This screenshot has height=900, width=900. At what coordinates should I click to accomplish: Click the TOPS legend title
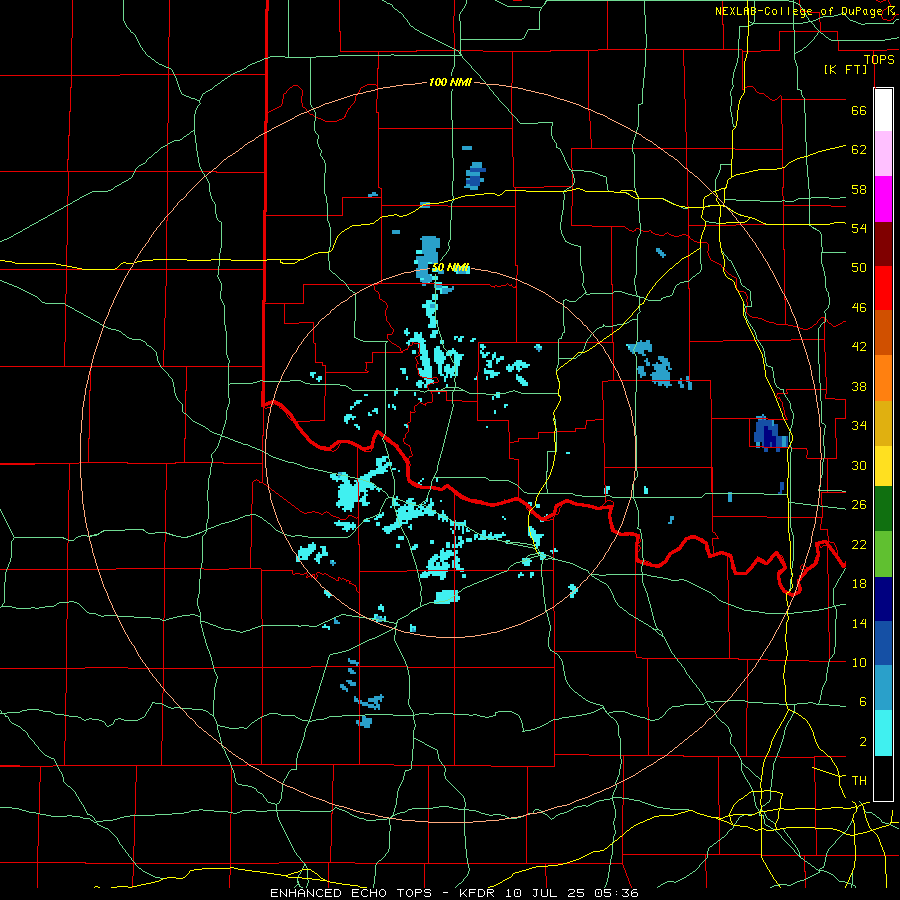click(x=879, y=60)
